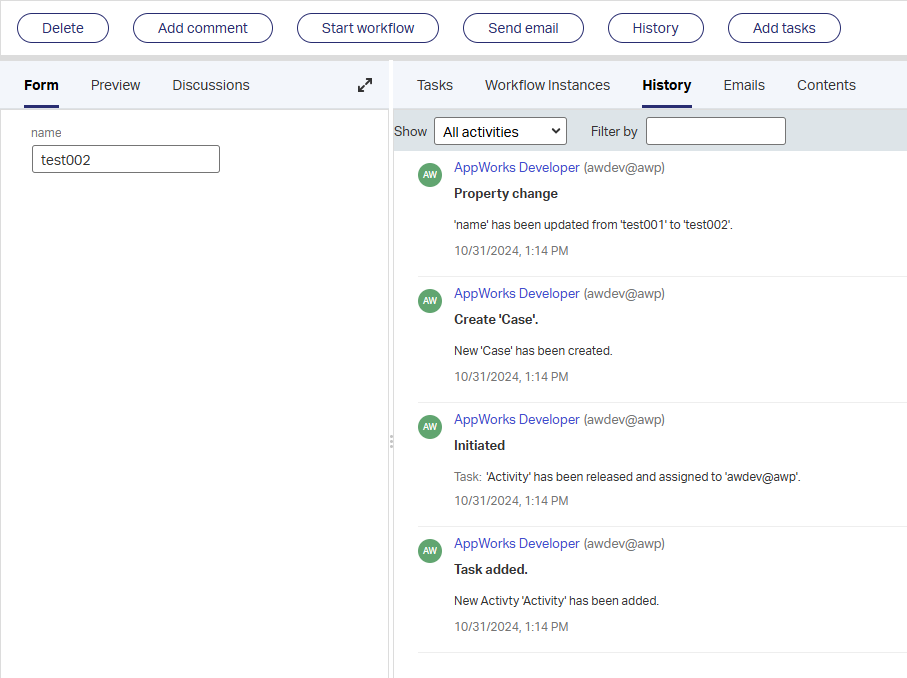Click the Add comment button
Viewport: 907px width, 678px height.
(203, 28)
